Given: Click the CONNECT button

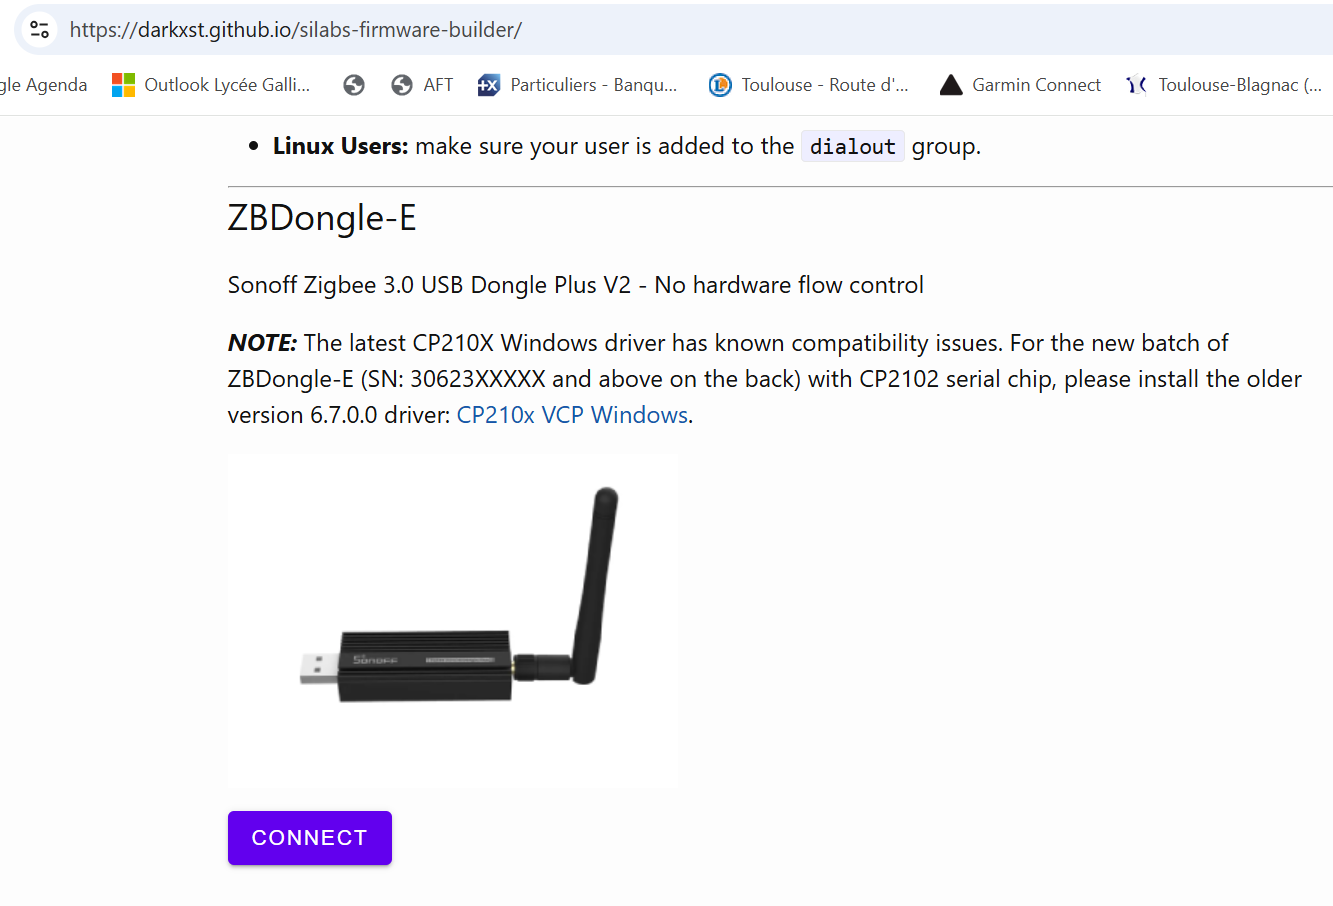Looking at the screenshot, I should tap(310, 838).
